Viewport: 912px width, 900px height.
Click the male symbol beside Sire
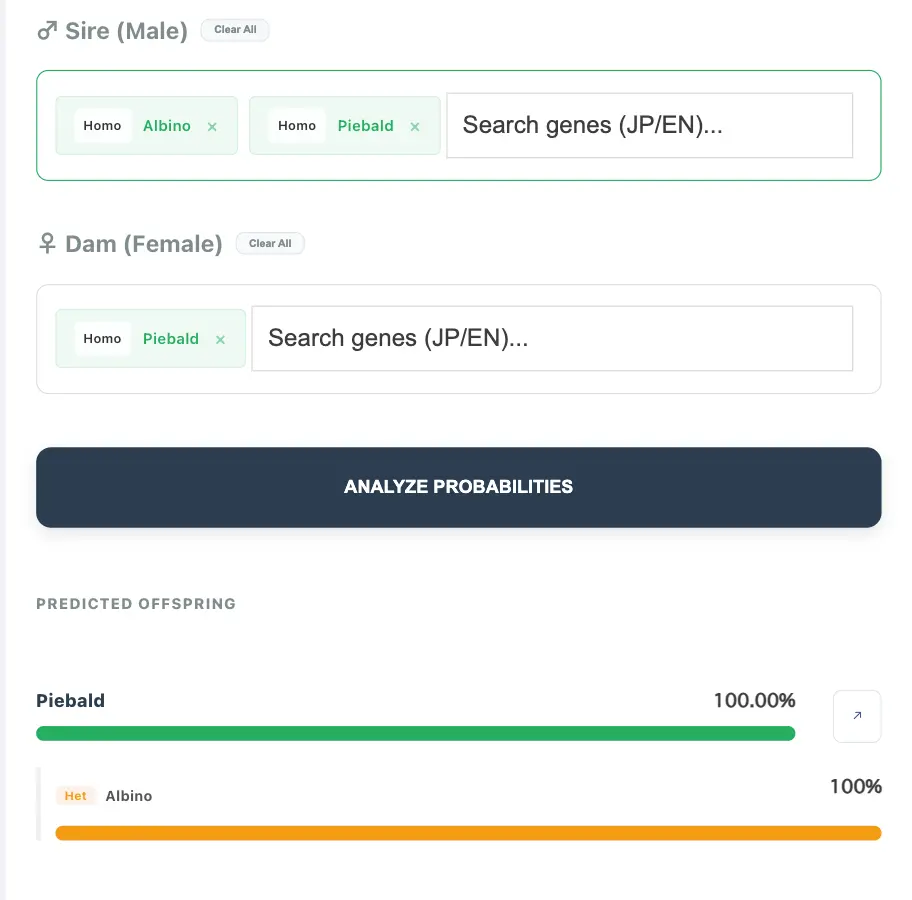coord(47,31)
